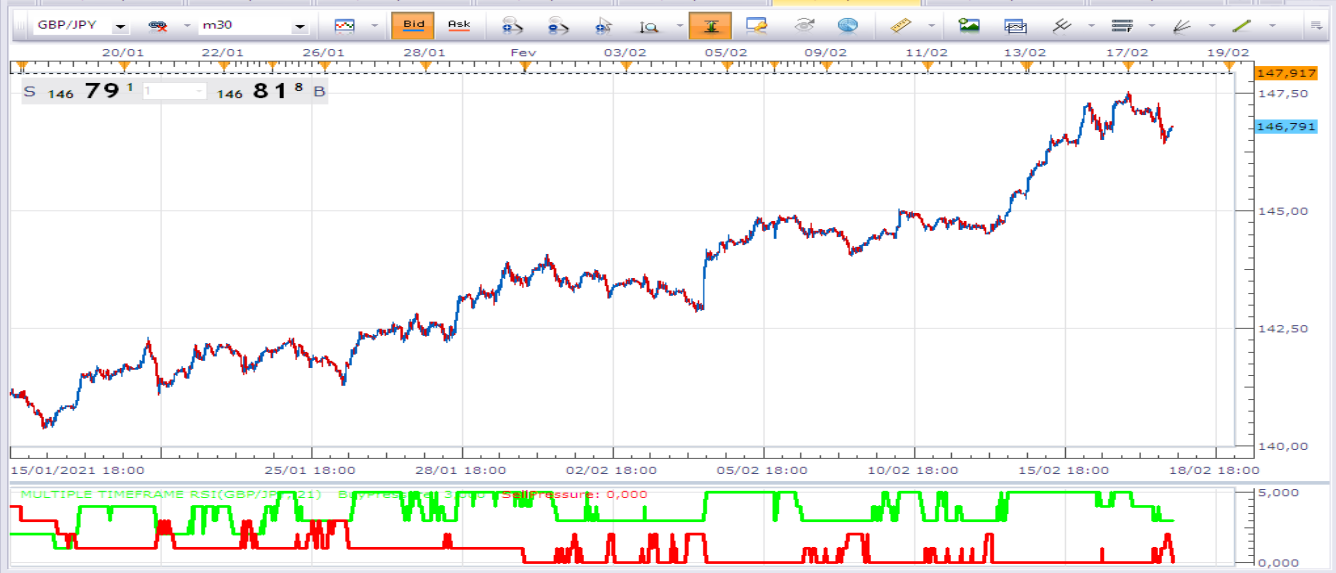
Task: Toggle the orange highlighted auto-scale button
Action: 709,25
